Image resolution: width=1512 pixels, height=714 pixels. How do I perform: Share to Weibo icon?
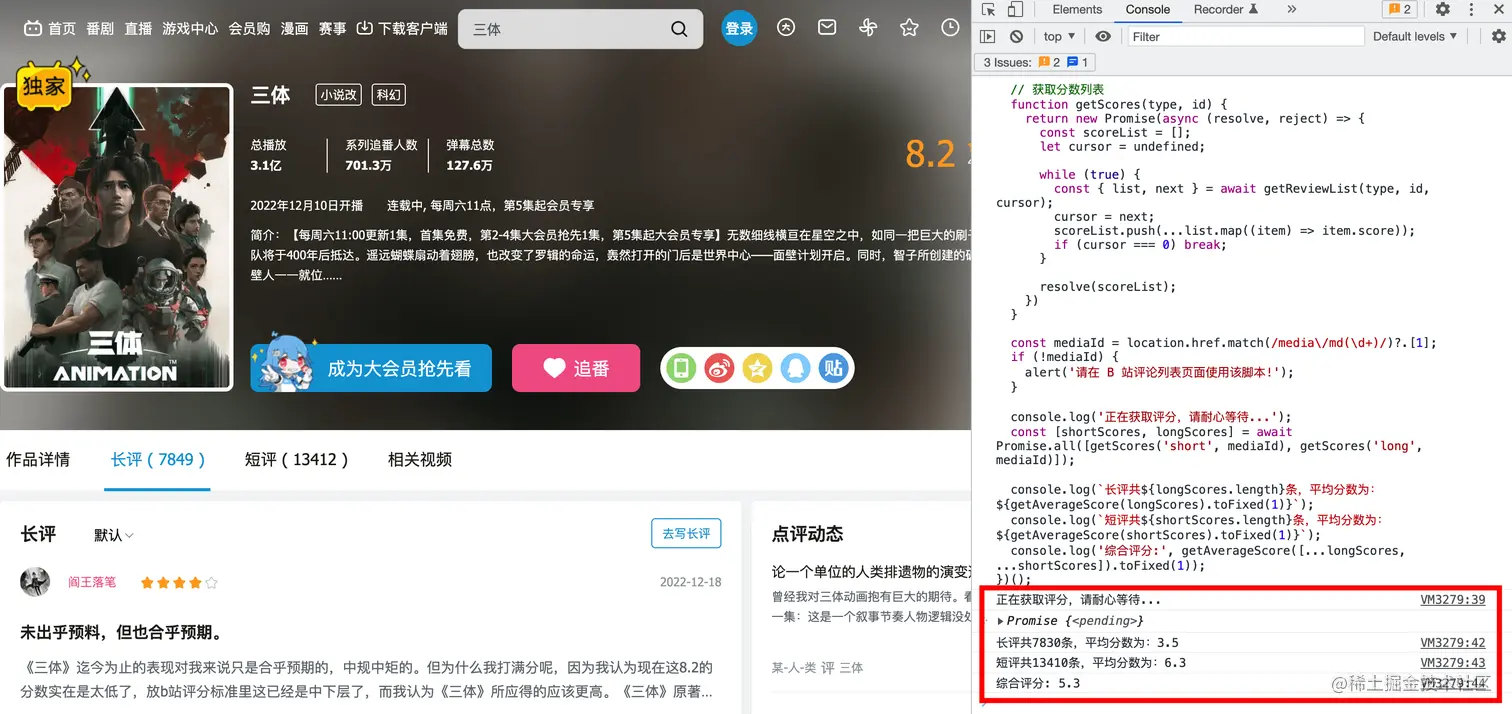click(x=720, y=368)
